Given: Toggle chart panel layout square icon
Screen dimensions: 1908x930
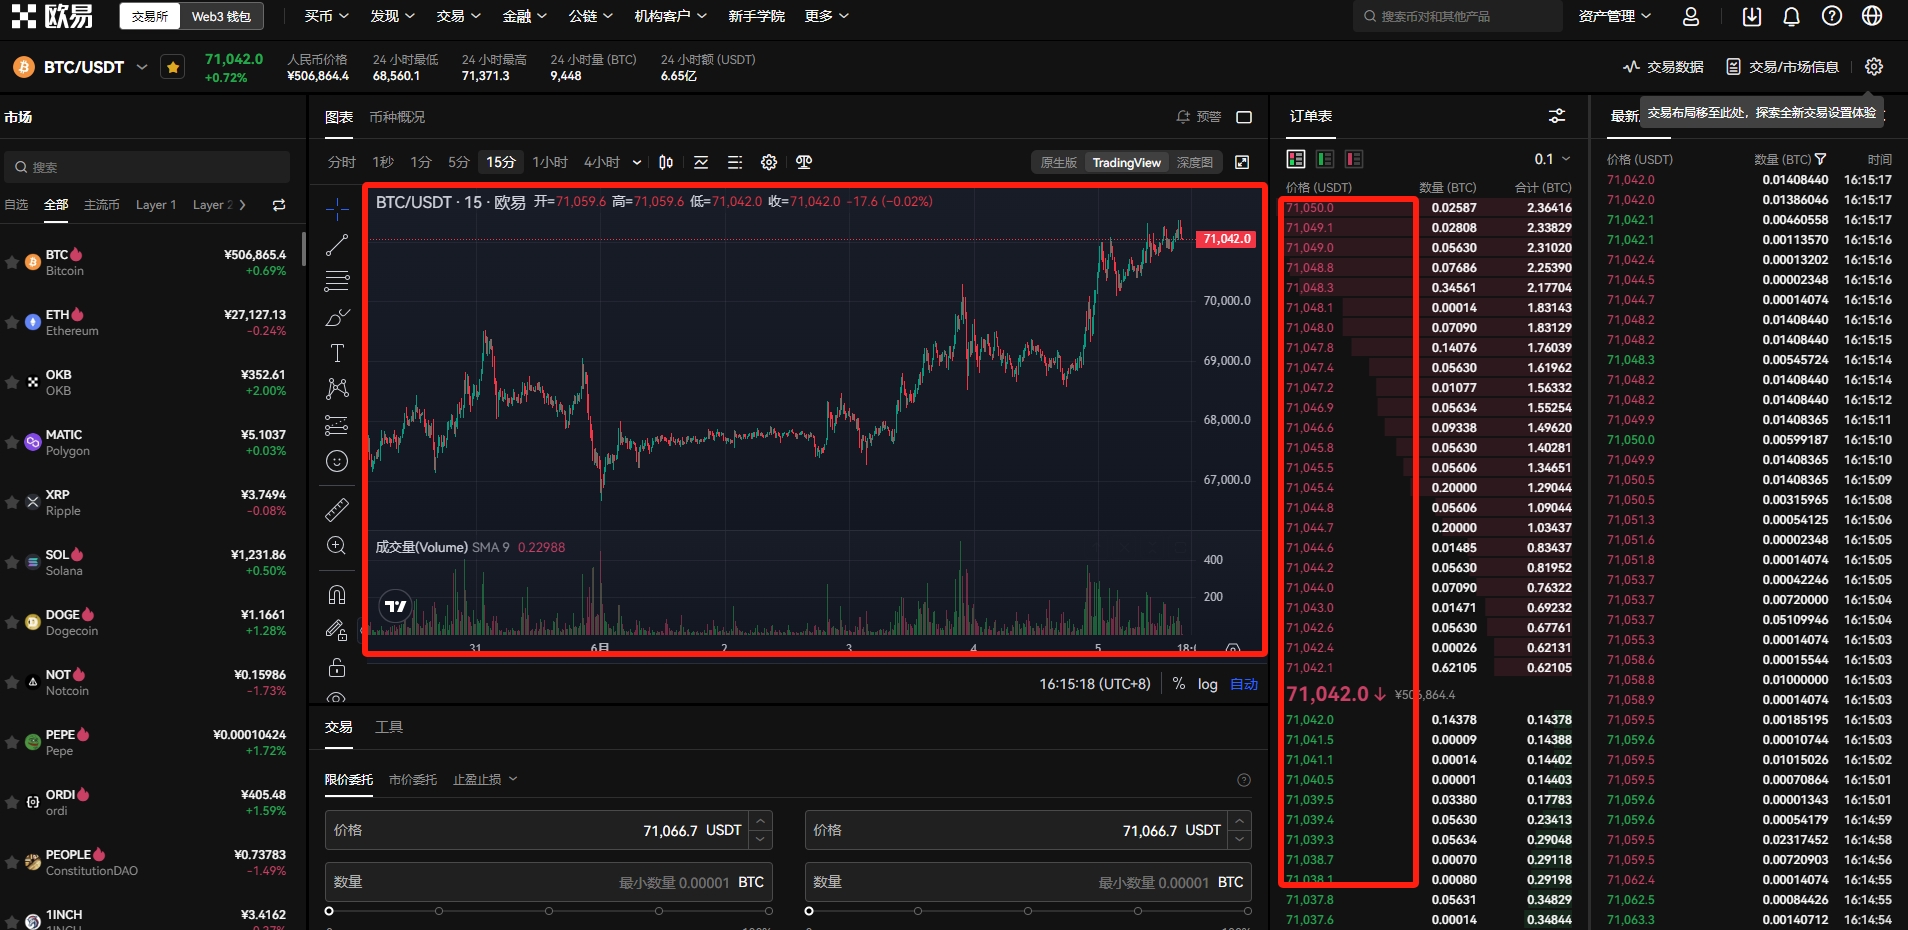Looking at the screenshot, I should (1244, 117).
